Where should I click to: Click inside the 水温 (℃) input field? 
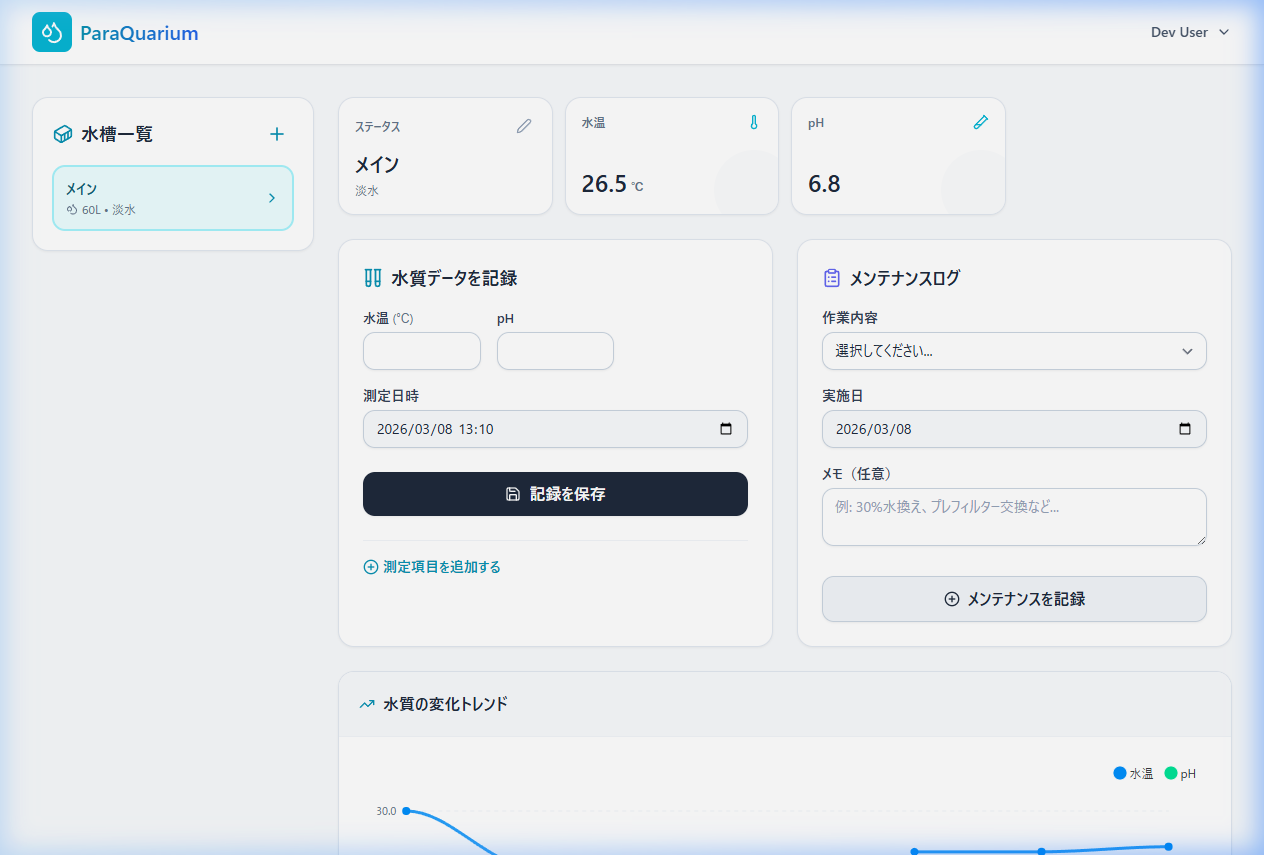[x=421, y=351]
